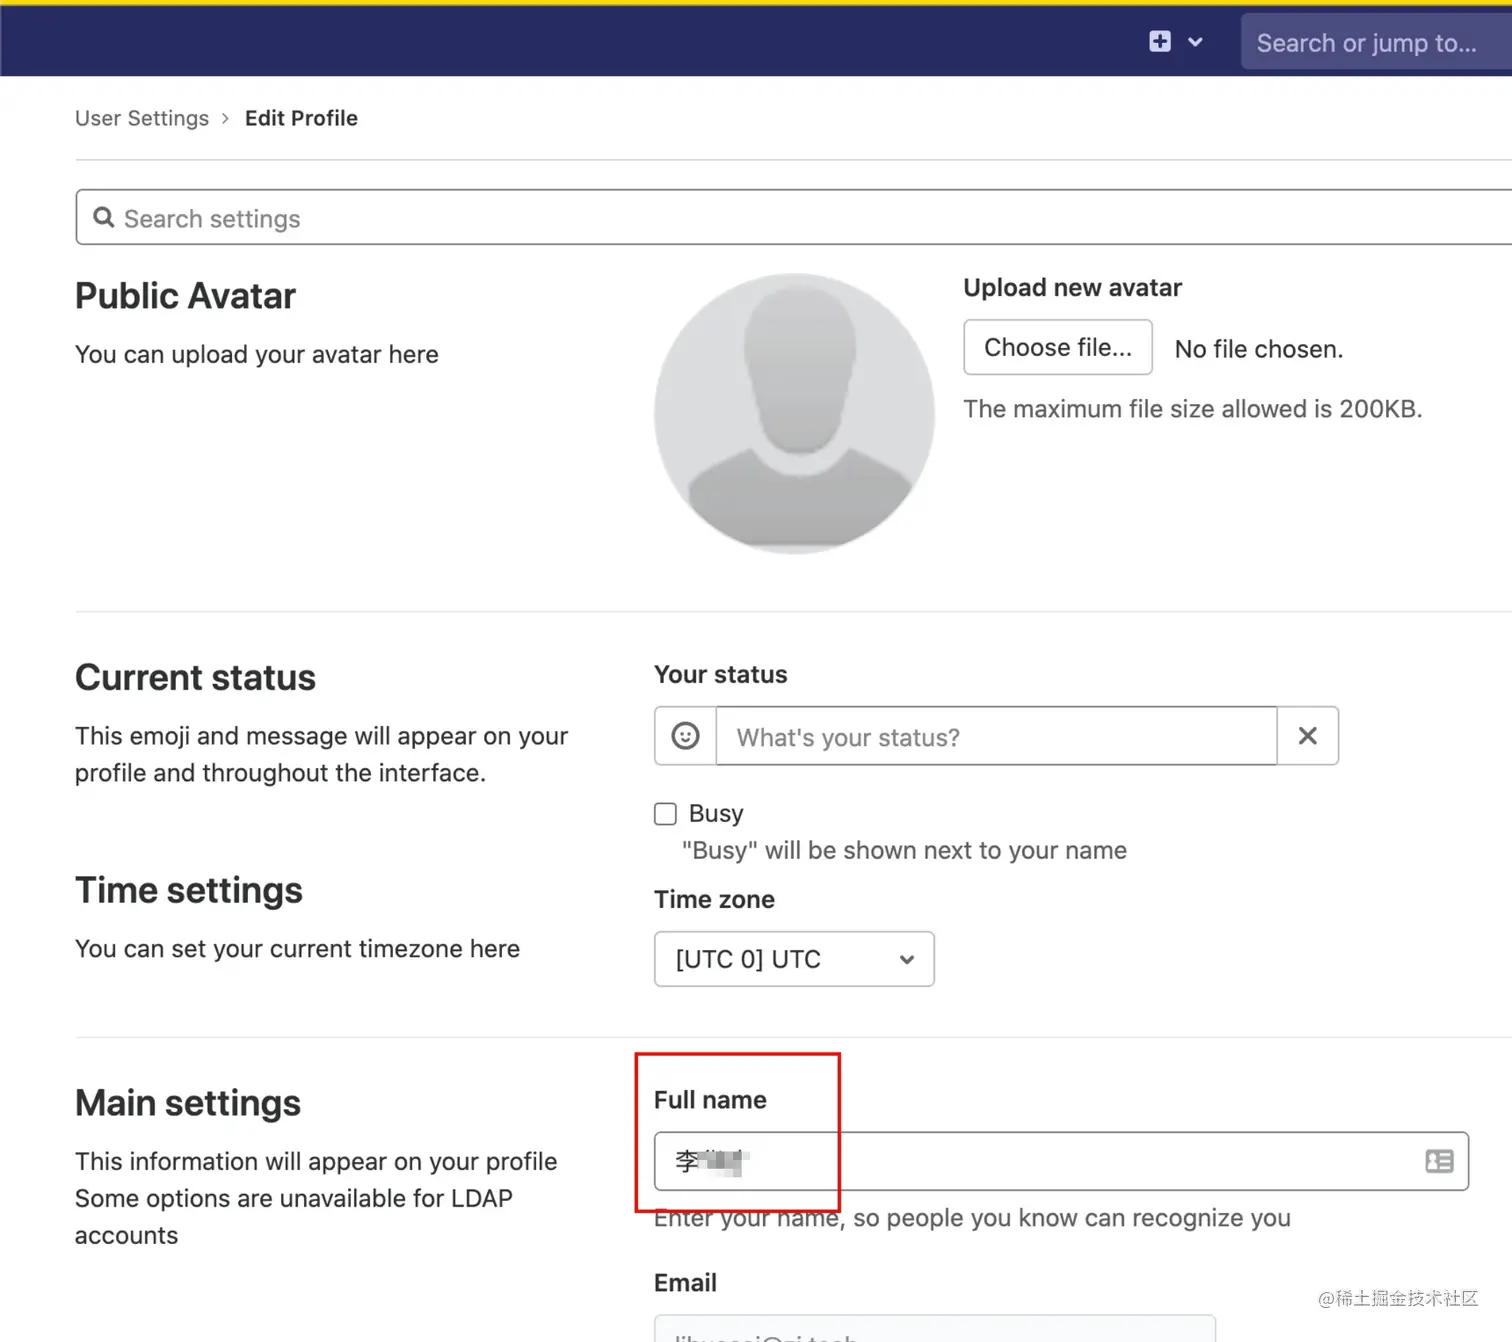Click the default avatar image
The width and height of the screenshot is (1512, 1342).
pyautogui.click(x=794, y=413)
